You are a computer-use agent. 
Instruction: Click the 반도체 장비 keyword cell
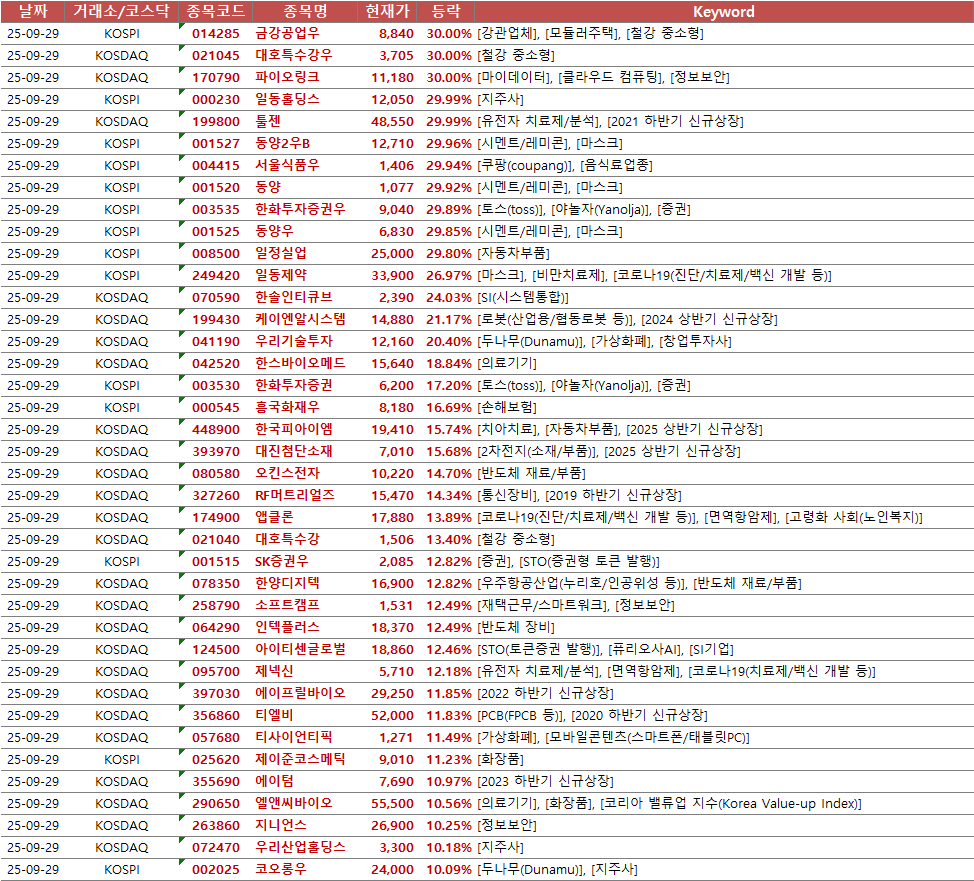(x=516, y=628)
